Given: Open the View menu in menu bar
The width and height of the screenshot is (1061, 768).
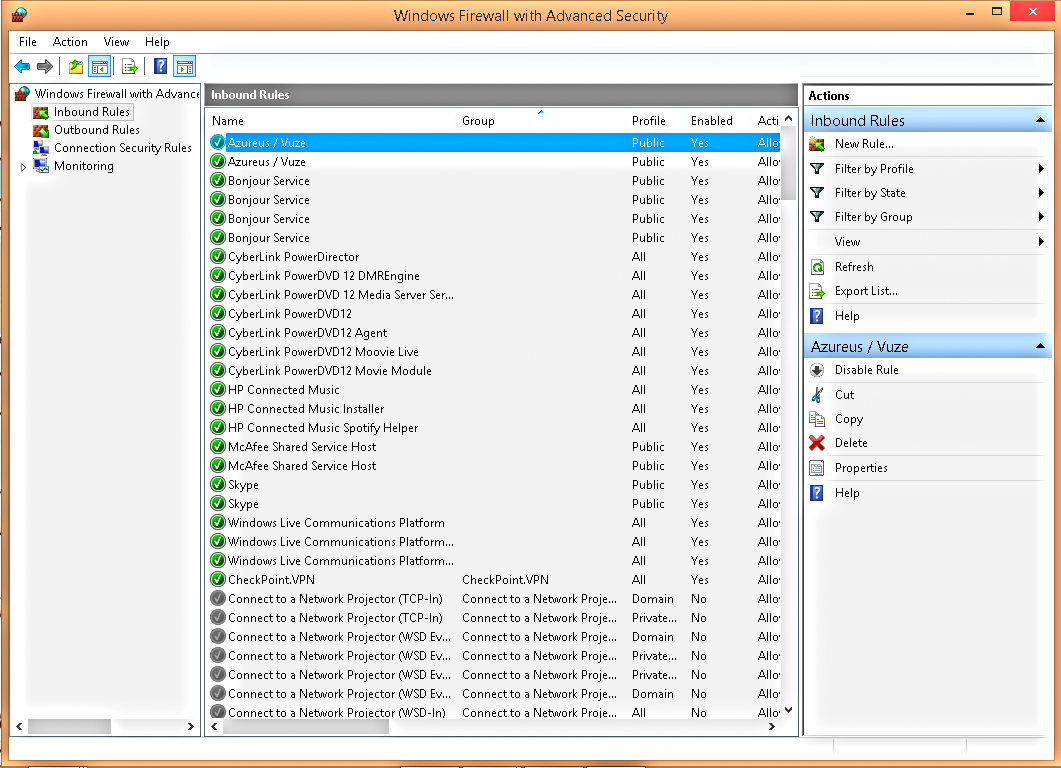Looking at the screenshot, I should 116,42.
